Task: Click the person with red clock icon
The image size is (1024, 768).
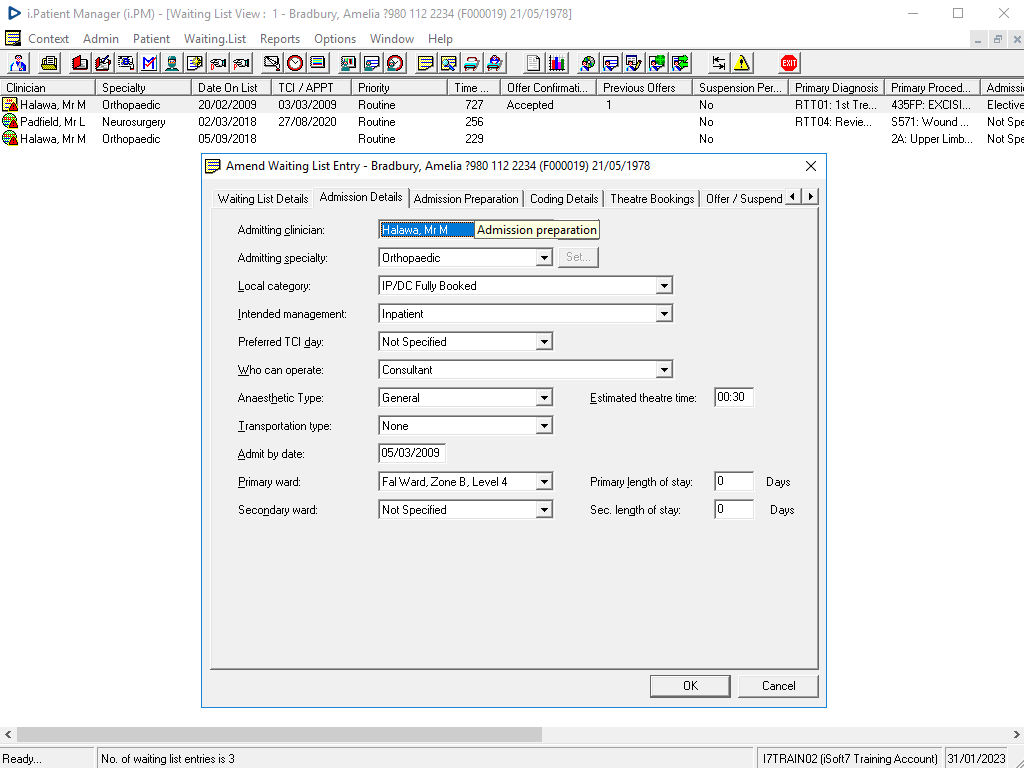Action: pos(395,63)
